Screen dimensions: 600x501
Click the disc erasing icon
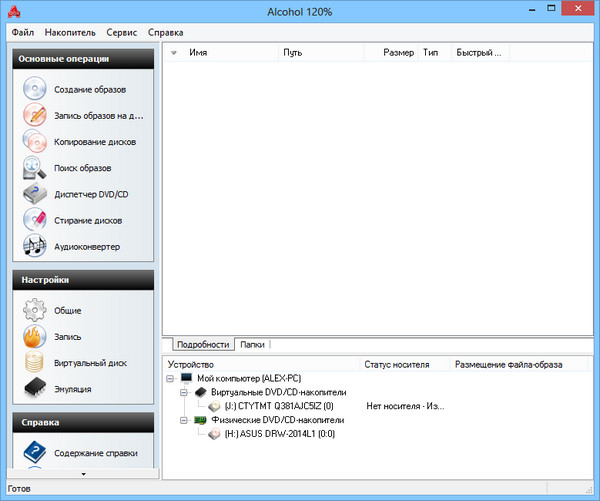click(35, 219)
